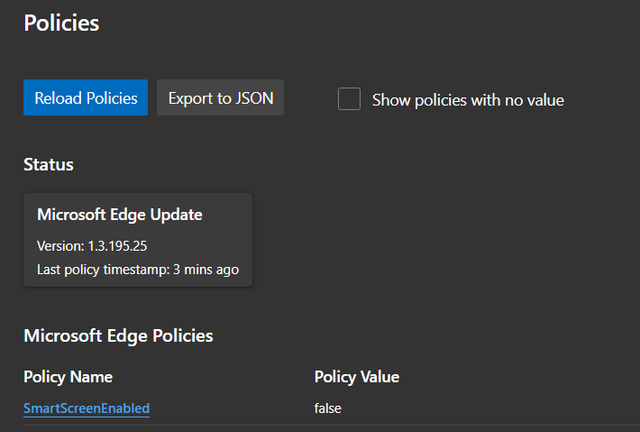Click the Policy Name column header
This screenshot has height=432, width=640.
[68, 377]
